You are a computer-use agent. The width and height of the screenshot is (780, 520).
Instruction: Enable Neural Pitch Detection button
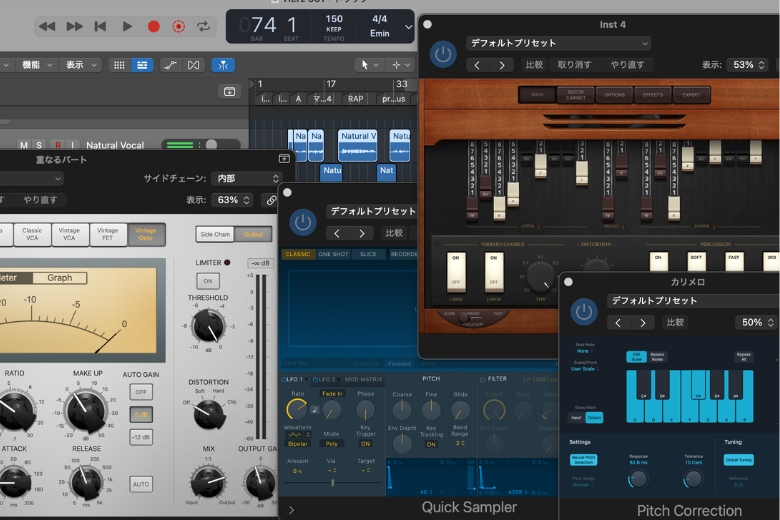tap(583, 459)
